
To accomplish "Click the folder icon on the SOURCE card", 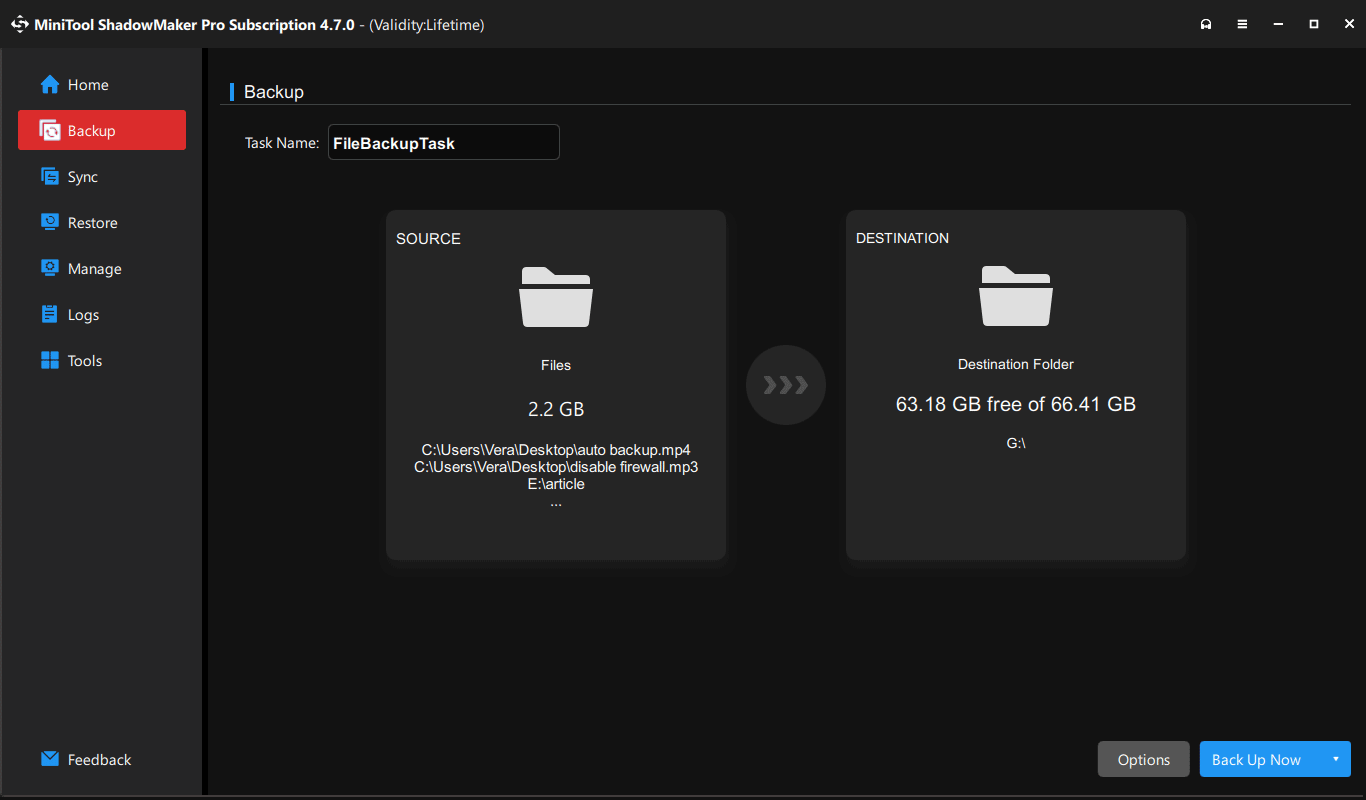I will coord(556,296).
